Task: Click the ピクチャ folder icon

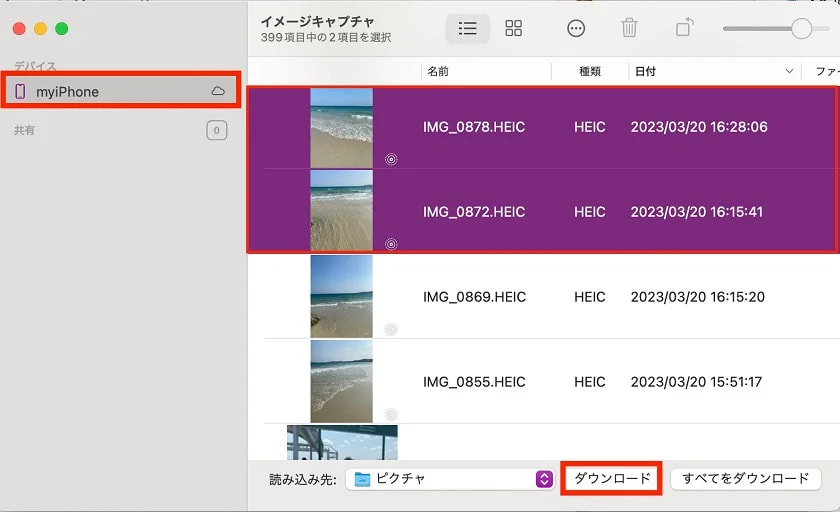Action: (x=363, y=479)
